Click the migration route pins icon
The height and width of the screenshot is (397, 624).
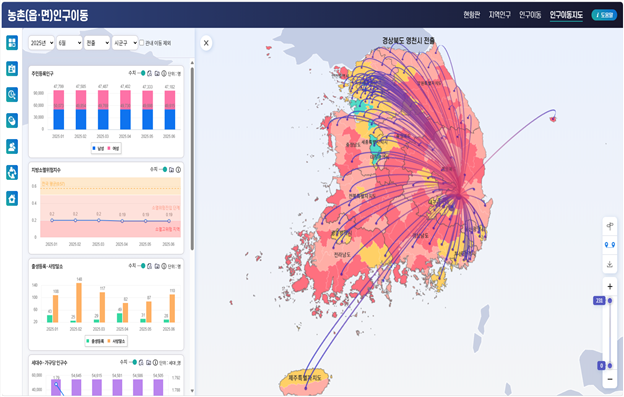coord(610,245)
